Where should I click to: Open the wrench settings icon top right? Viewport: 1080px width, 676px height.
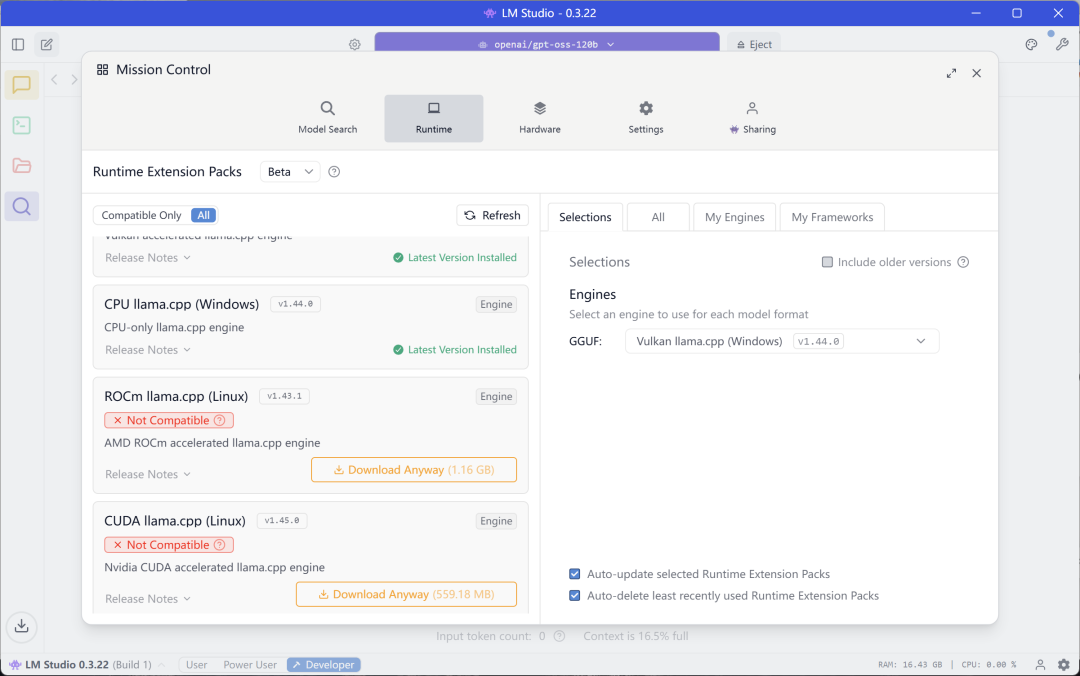pyautogui.click(x=1062, y=45)
